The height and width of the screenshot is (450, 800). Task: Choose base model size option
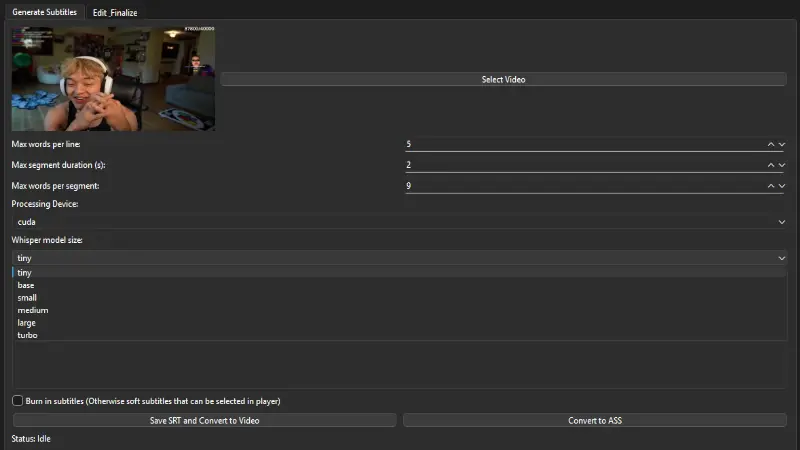(x=399, y=285)
